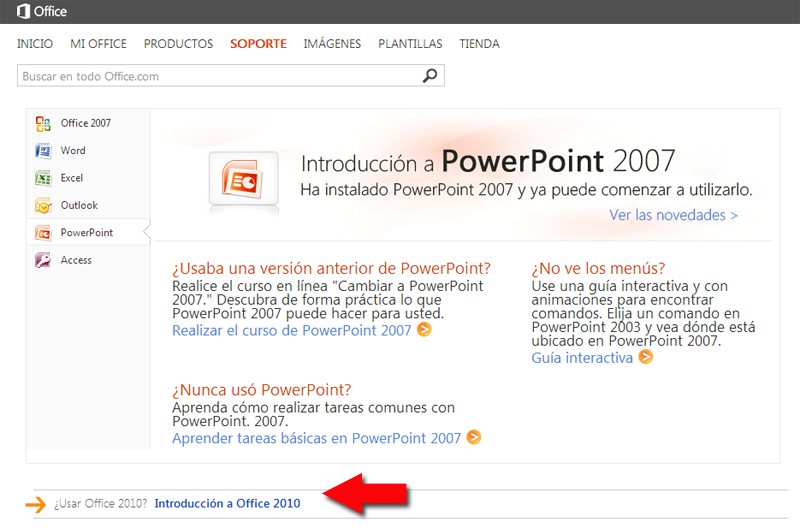The width and height of the screenshot is (800, 528).
Task: Select the Excel icon in sidebar
Action: click(x=43, y=178)
